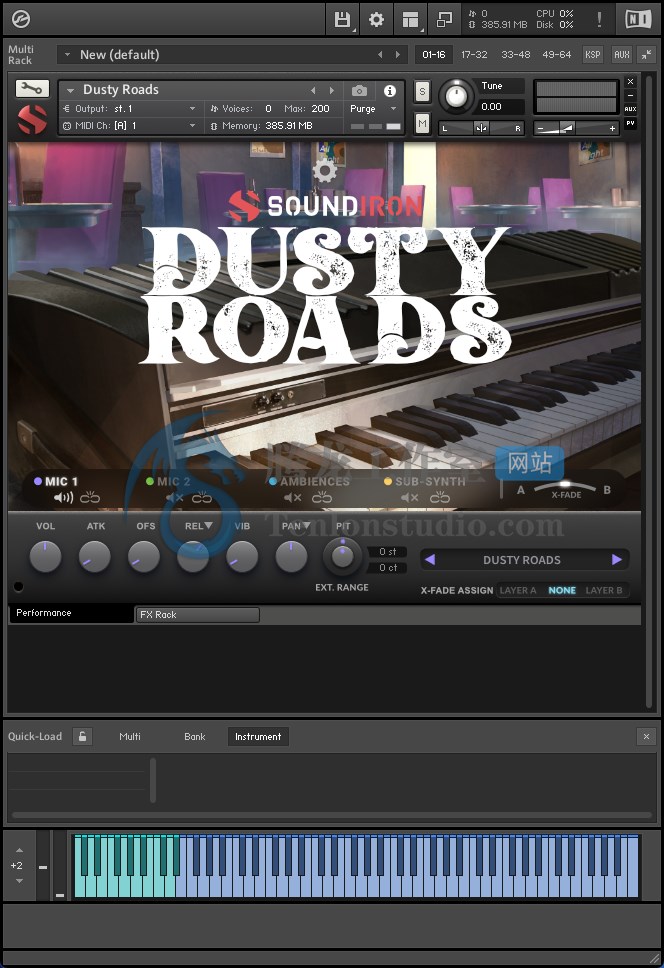
Task: Click the KSP button
Action: click(x=592, y=54)
